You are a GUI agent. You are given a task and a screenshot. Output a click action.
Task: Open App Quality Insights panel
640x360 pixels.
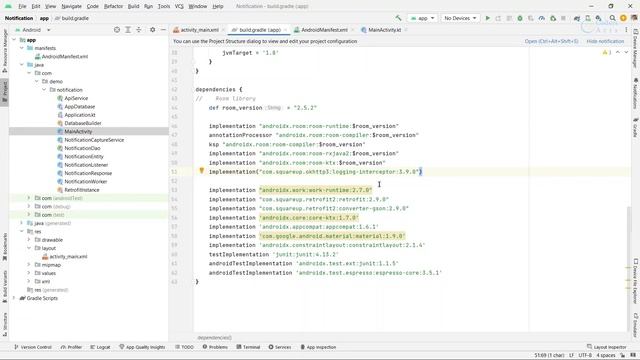pos(142,347)
